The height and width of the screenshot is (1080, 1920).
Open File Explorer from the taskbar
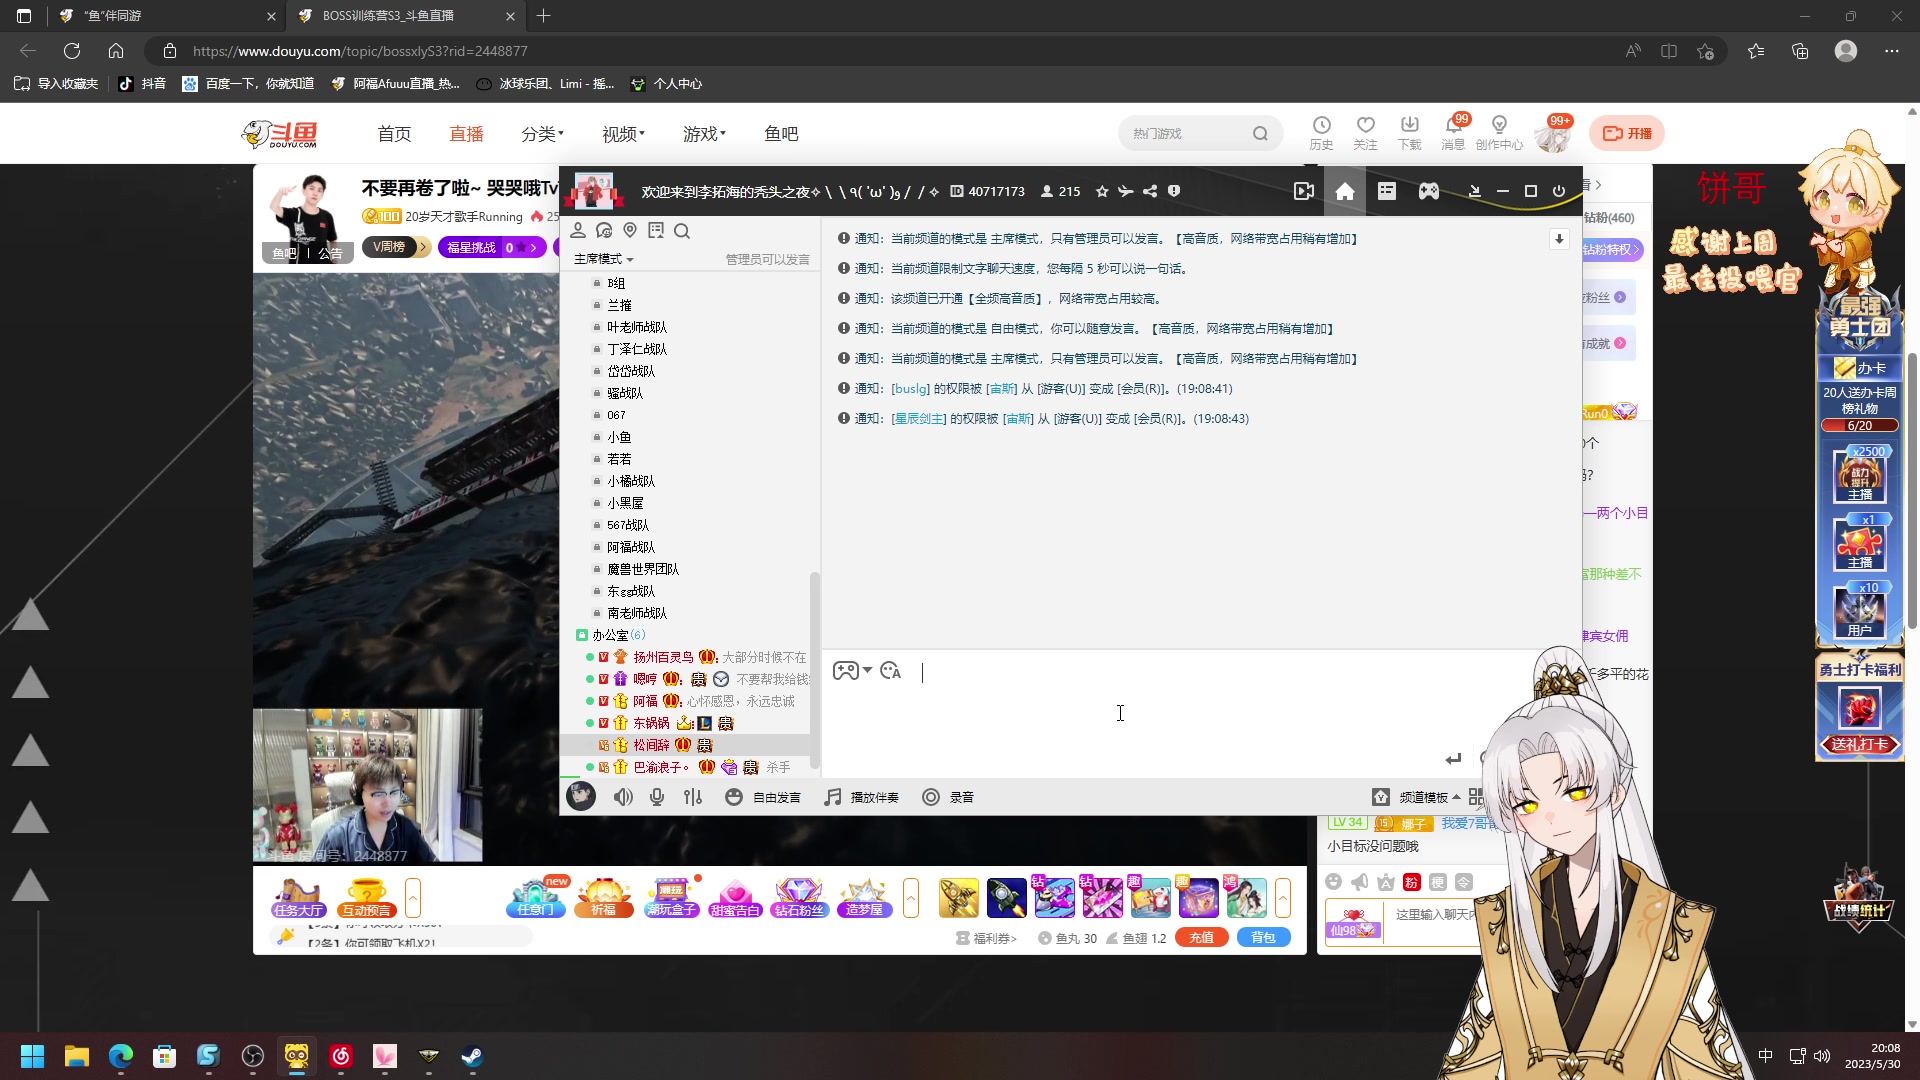coord(77,1056)
